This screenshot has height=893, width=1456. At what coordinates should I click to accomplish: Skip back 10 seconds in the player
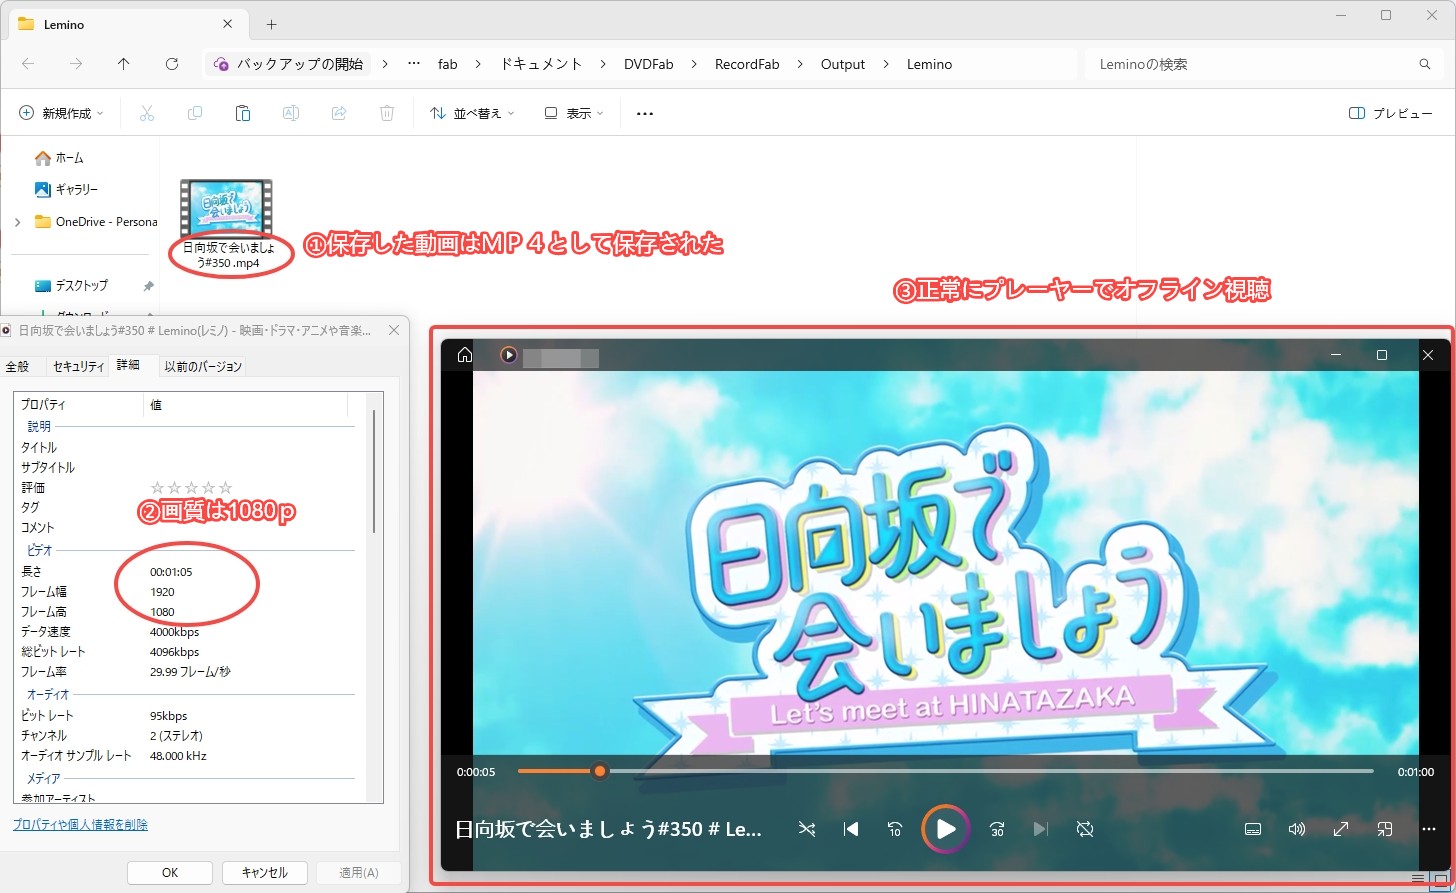[894, 829]
